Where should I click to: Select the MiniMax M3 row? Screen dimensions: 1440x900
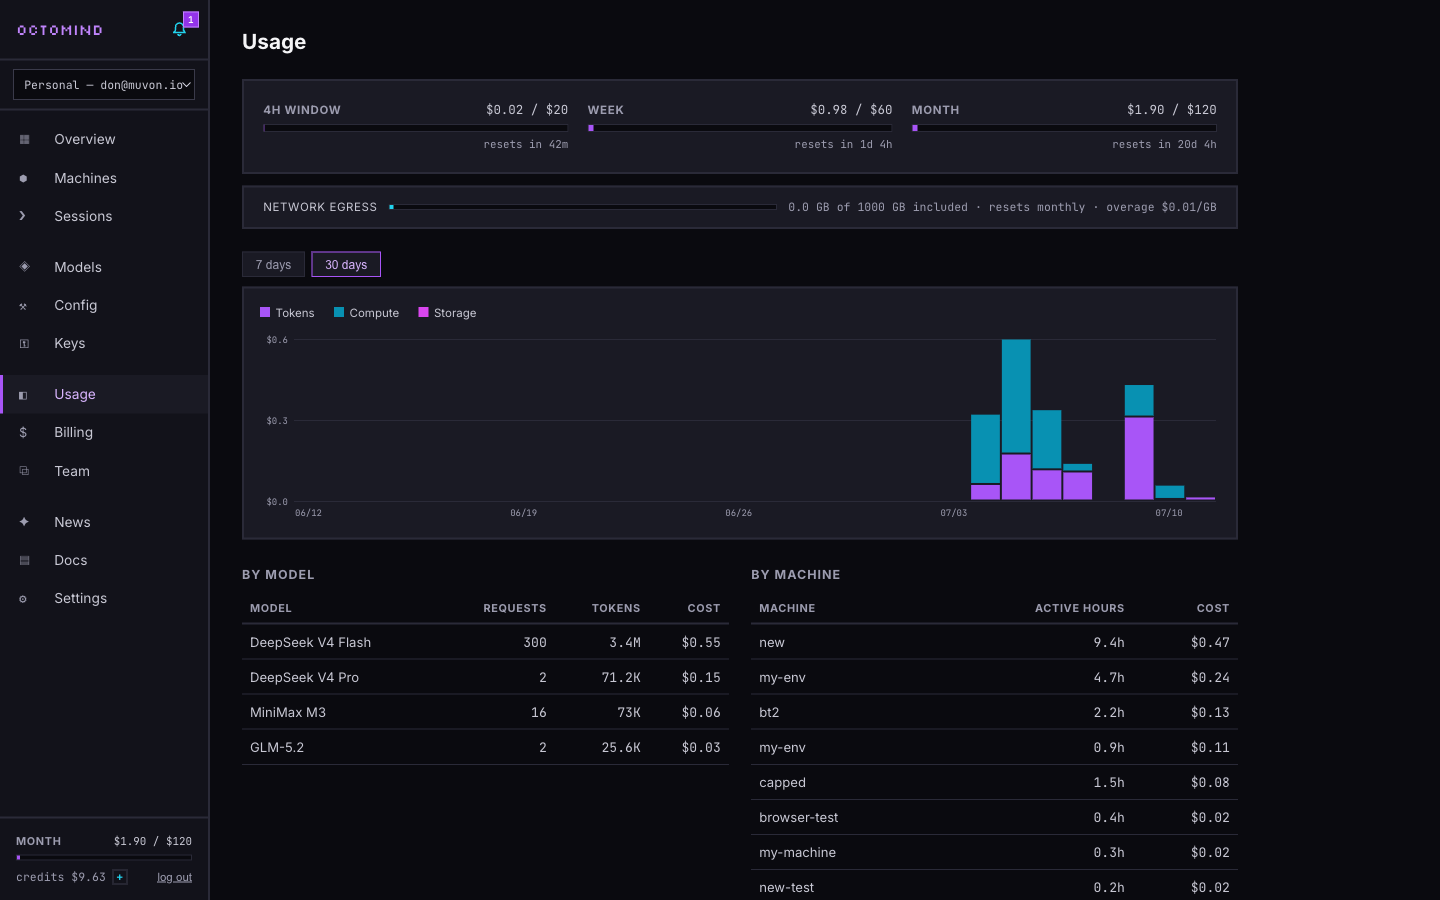[485, 712]
